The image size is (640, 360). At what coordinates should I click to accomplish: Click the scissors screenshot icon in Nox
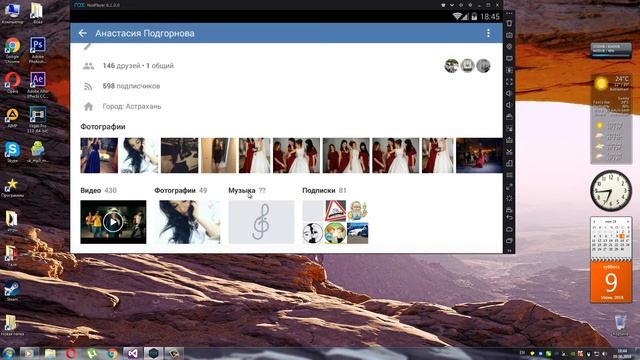pos(509,152)
